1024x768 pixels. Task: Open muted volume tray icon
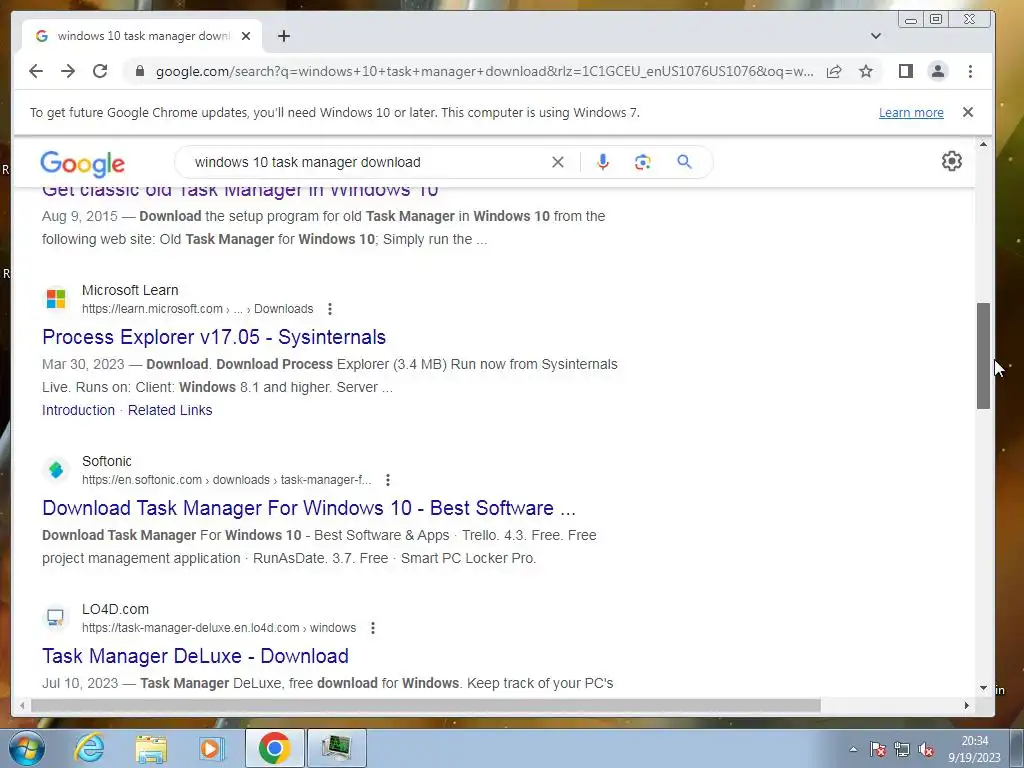(926, 749)
